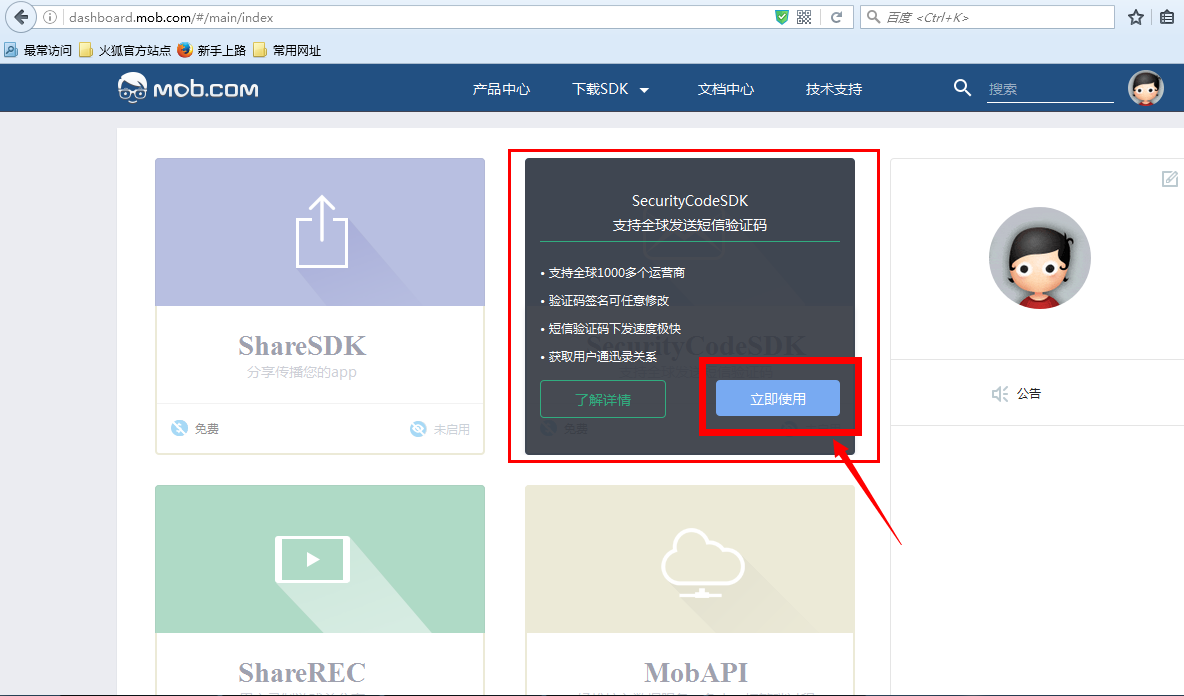This screenshot has height=696, width=1184.
Task: Open 新手上路 Firefox bookmark
Action: [x=212, y=51]
